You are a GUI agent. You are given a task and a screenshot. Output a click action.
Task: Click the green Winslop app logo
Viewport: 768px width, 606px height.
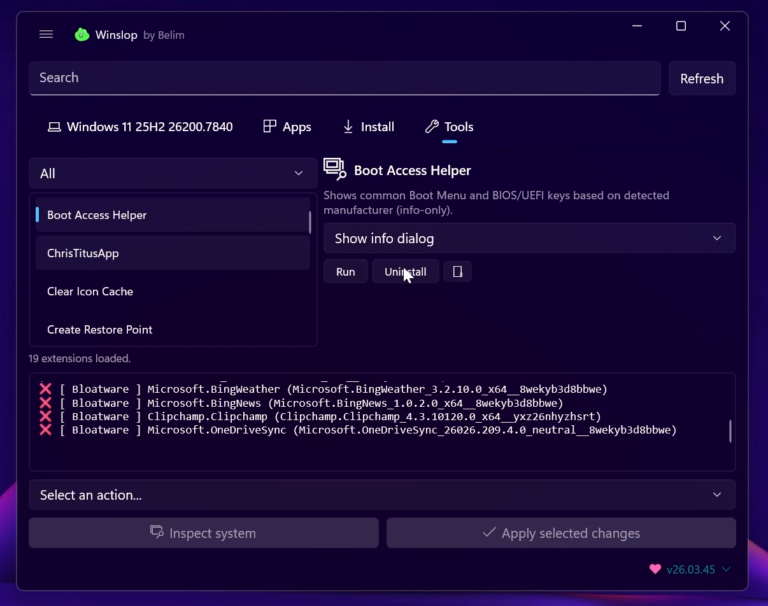pyautogui.click(x=82, y=34)
